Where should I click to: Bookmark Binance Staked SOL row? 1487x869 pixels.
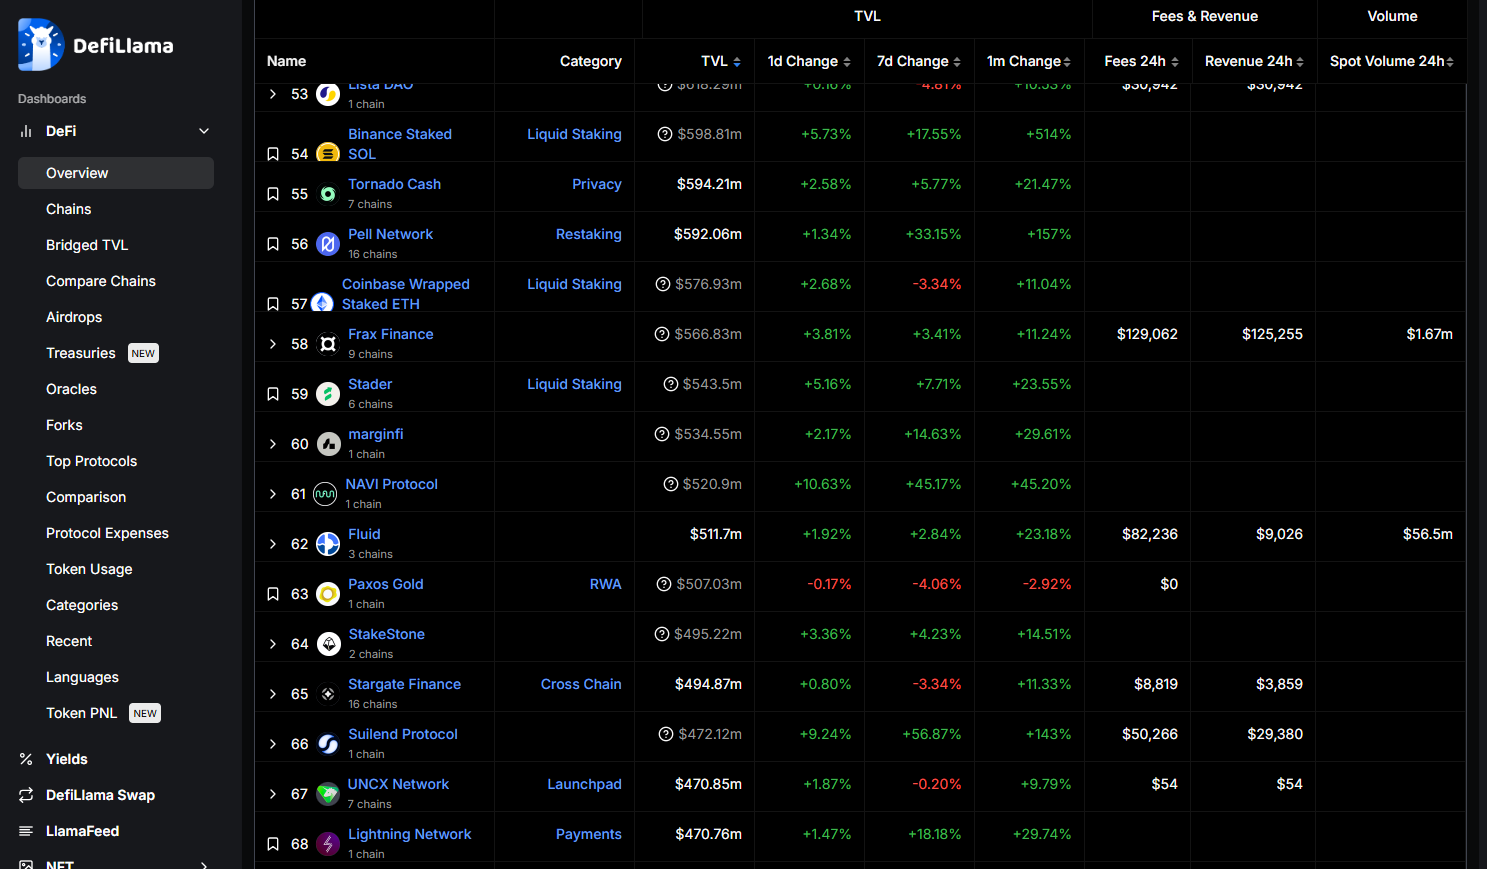coord(273,154)
